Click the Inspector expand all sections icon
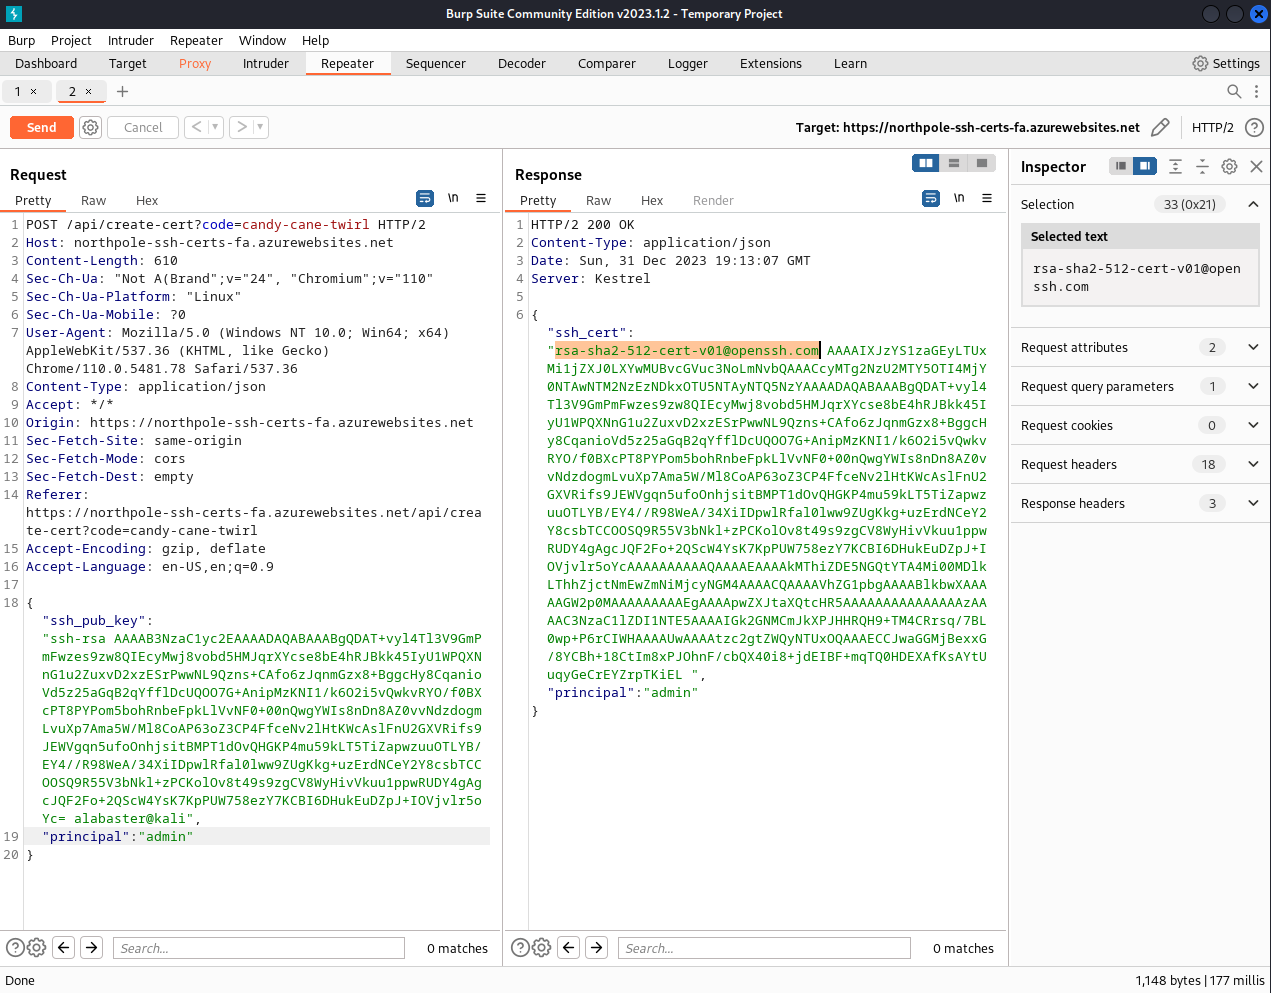The width and height of the screenshot is (1271, 993). click(1175, 167)
